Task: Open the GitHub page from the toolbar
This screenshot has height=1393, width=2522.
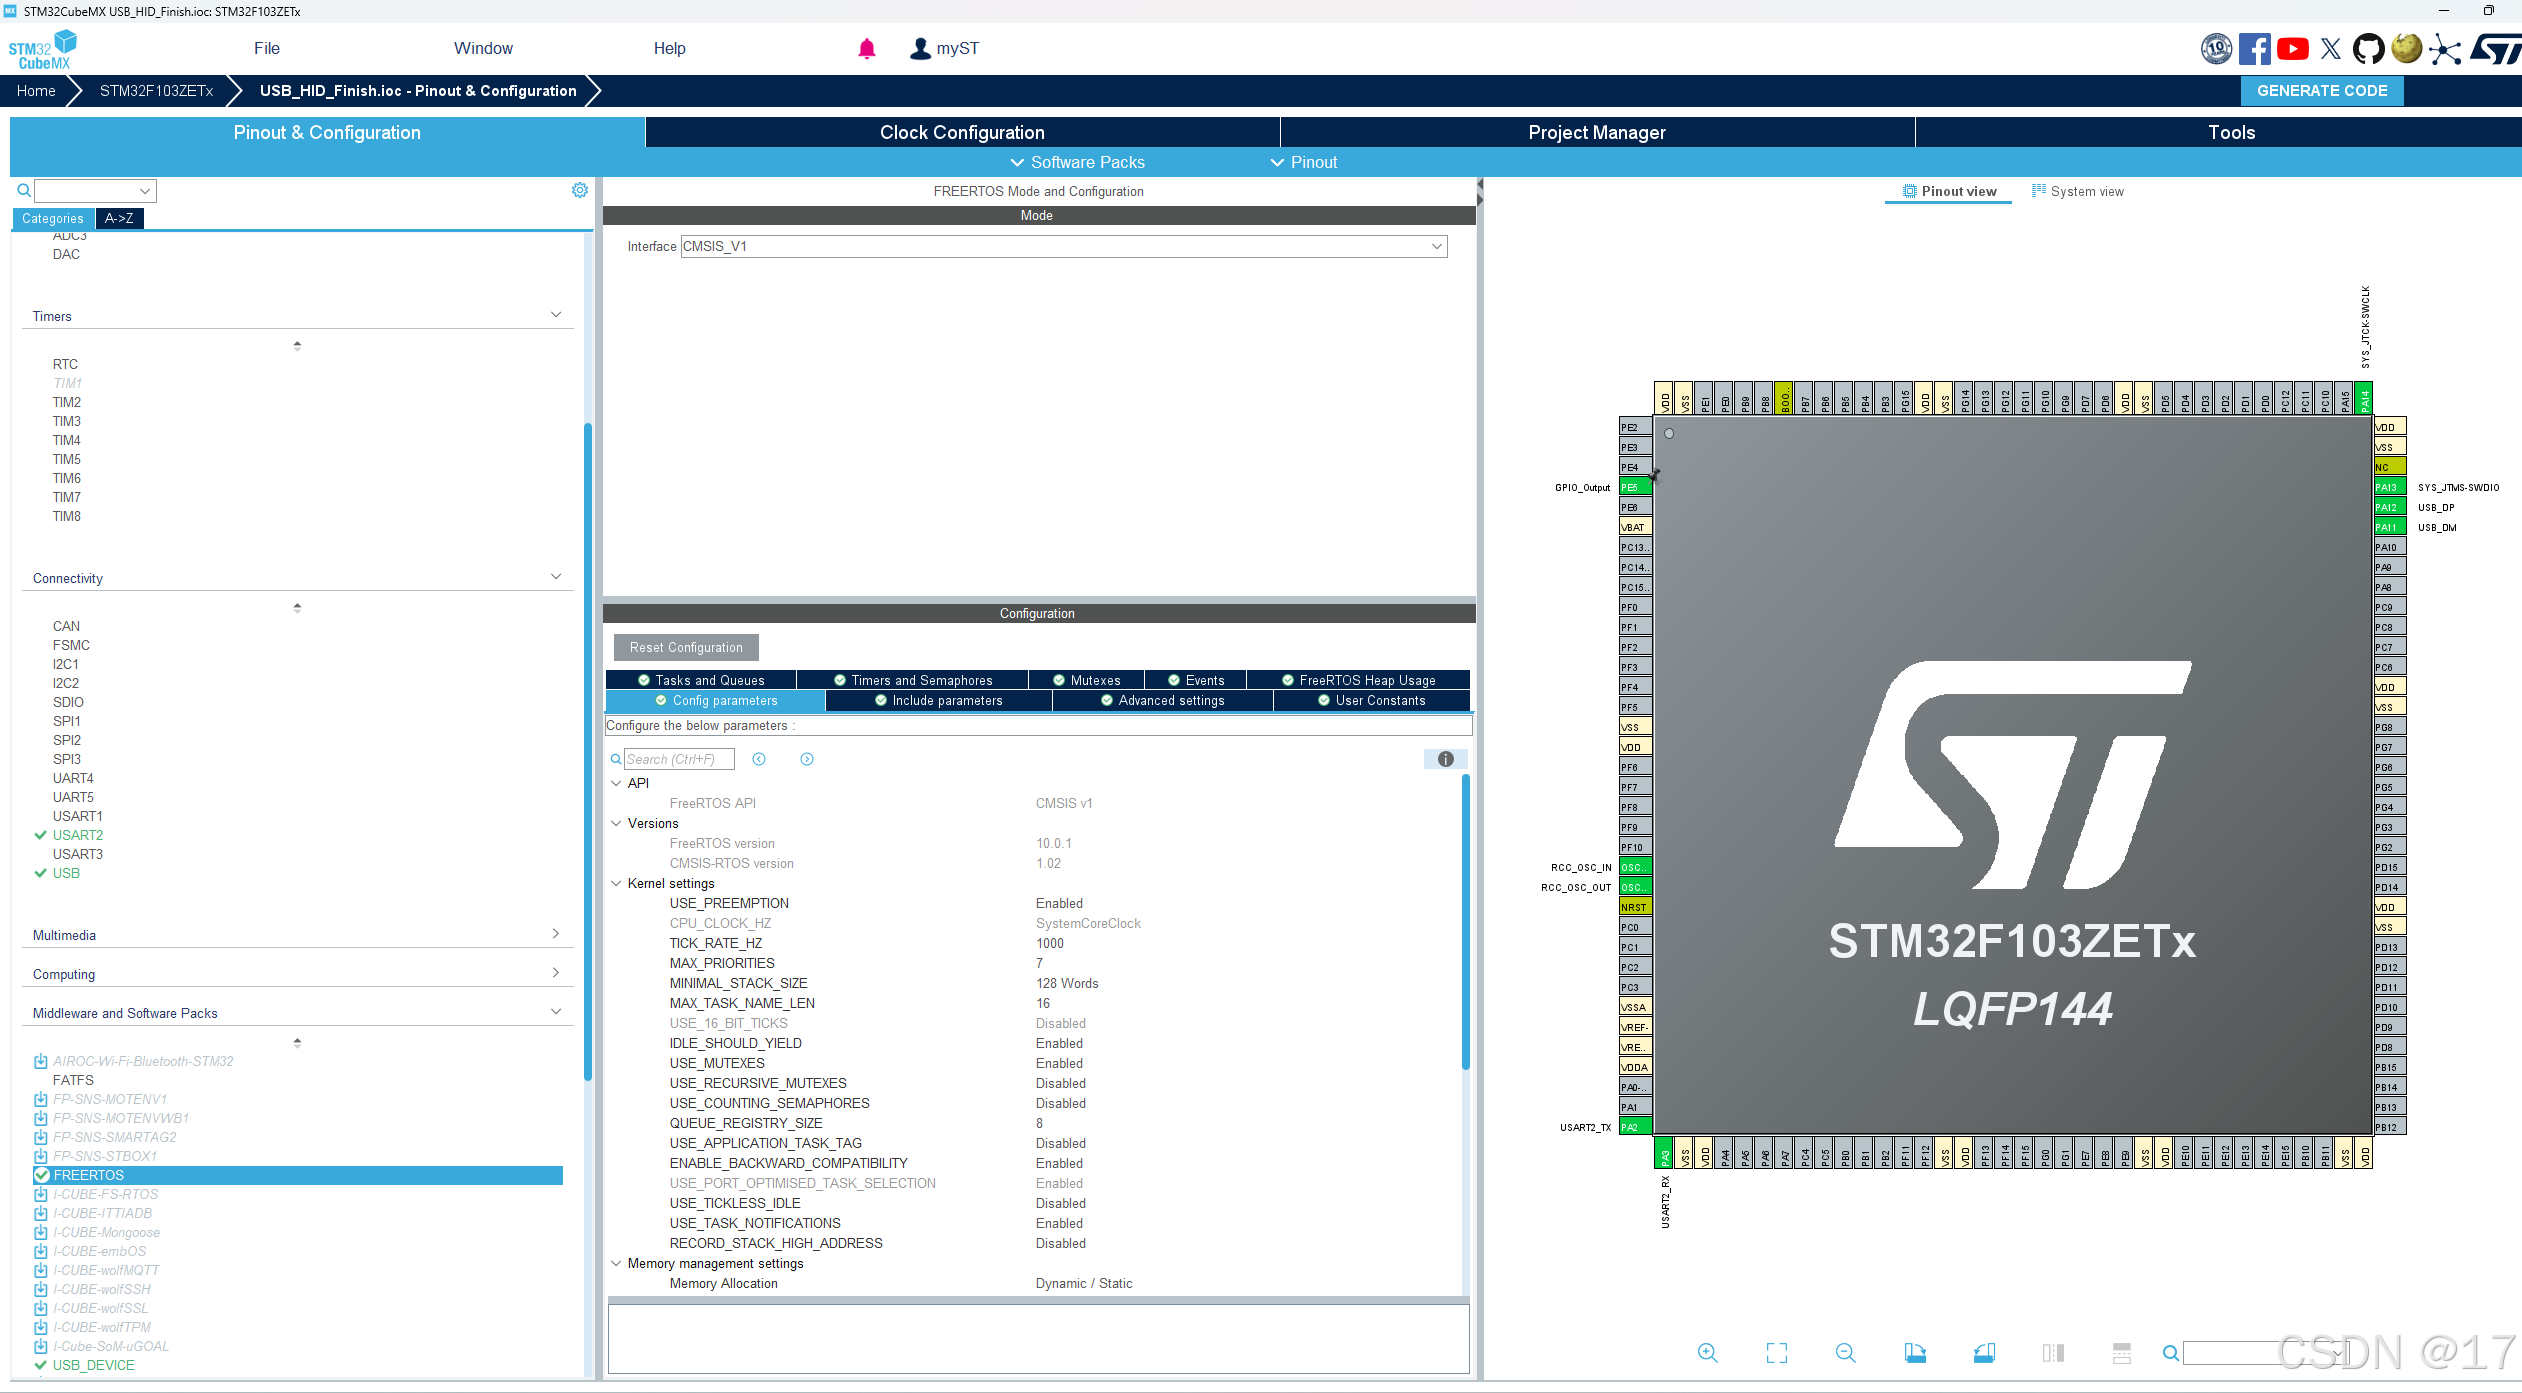Action: [2369, 48]
